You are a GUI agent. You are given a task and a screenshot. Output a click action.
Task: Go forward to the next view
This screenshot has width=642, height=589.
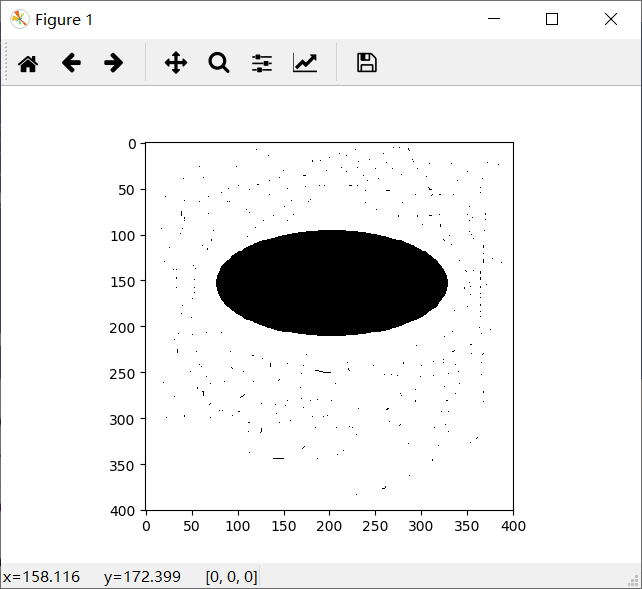coord(113,63)
